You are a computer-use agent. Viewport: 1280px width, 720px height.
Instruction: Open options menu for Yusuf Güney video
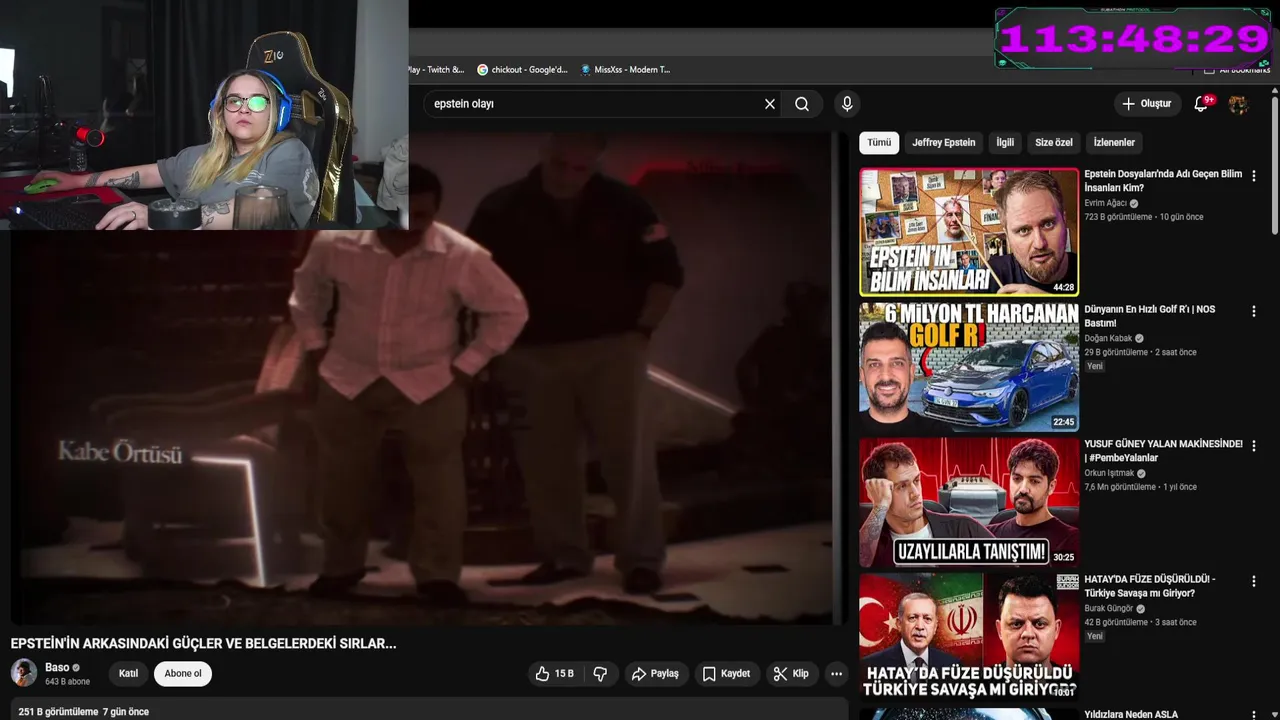pyautogui.click(x=1254, y=446)
